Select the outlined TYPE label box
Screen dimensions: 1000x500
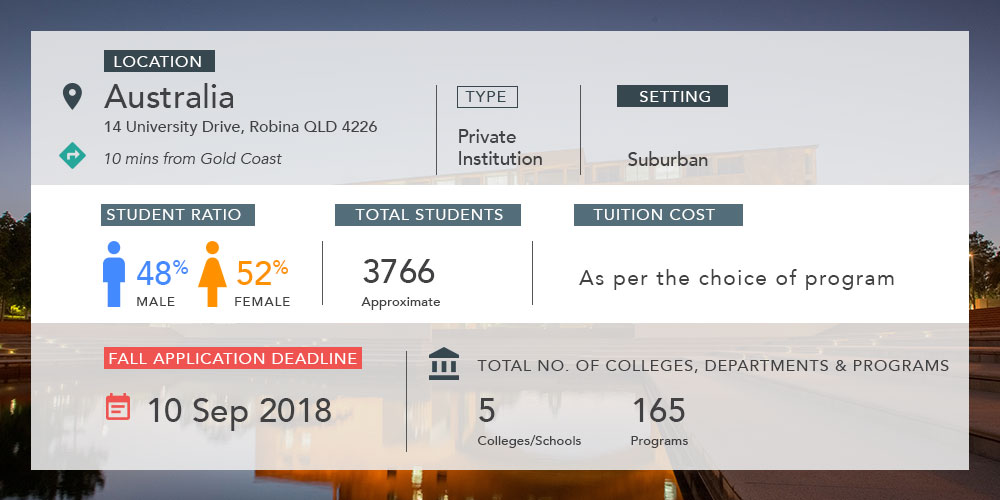pos(487,97)
